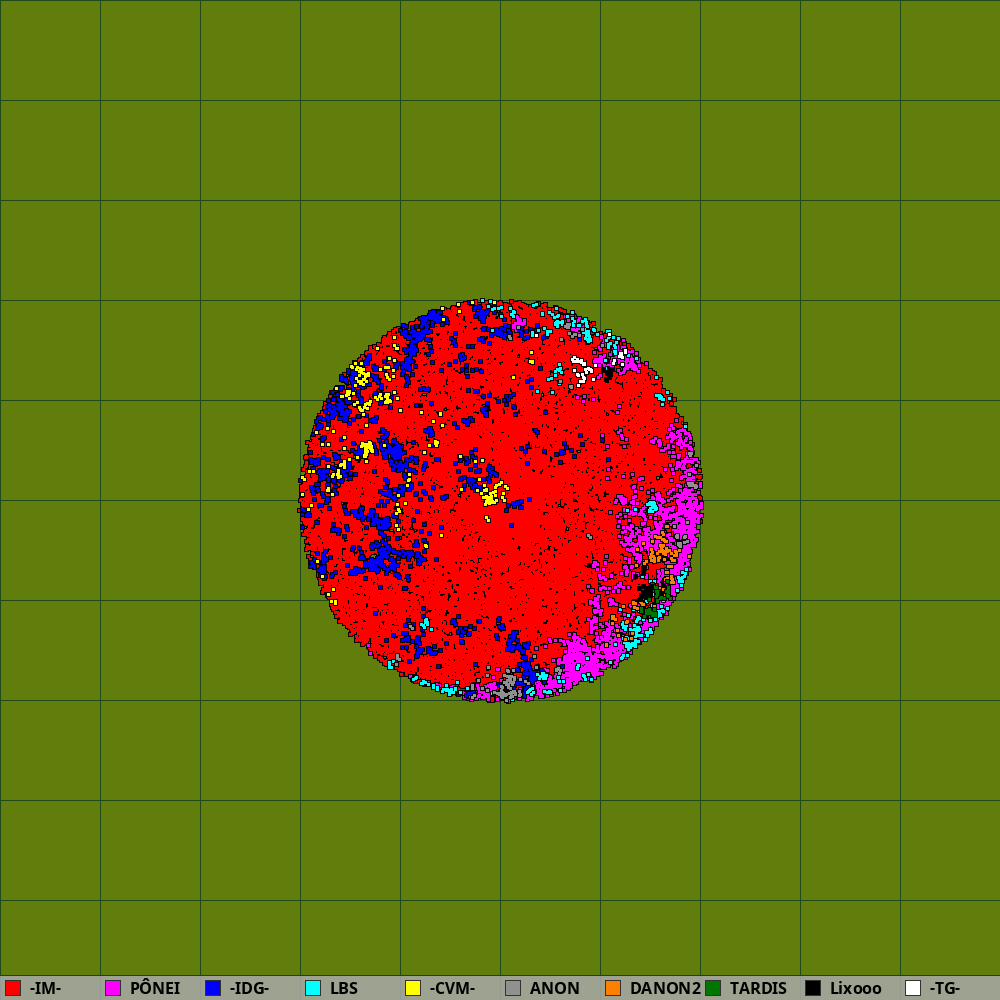Select the -IM- team label

[x=45, y=989]
